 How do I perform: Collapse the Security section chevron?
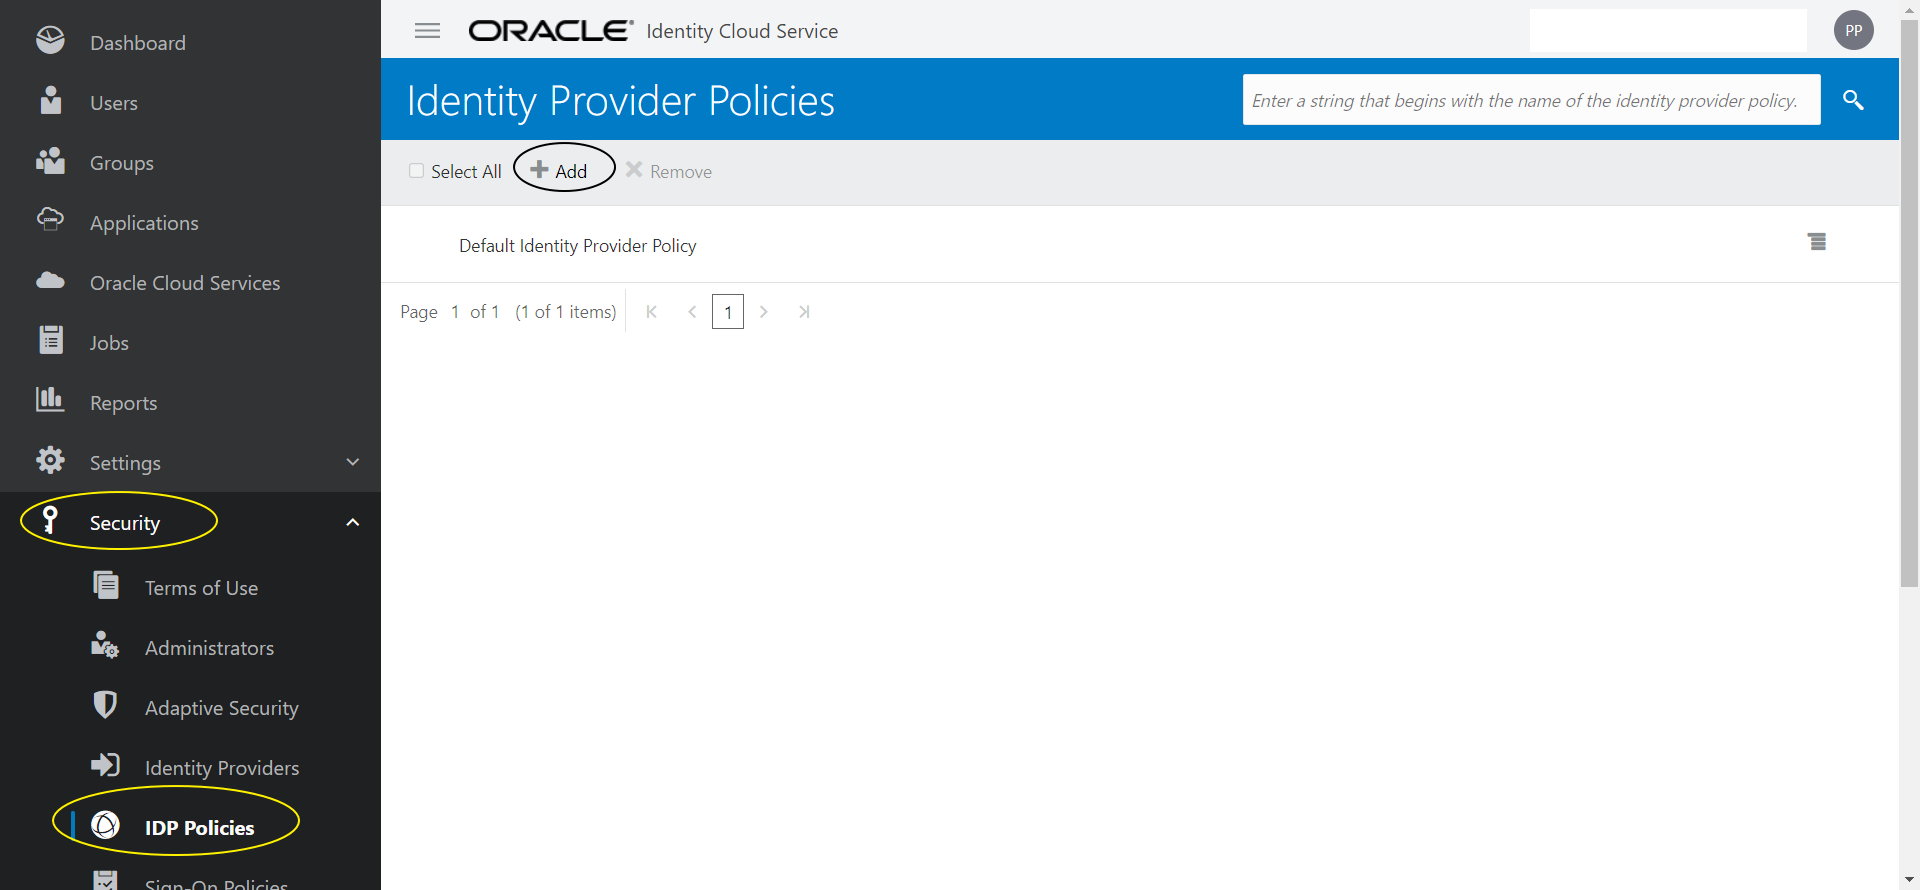[352, 522]
